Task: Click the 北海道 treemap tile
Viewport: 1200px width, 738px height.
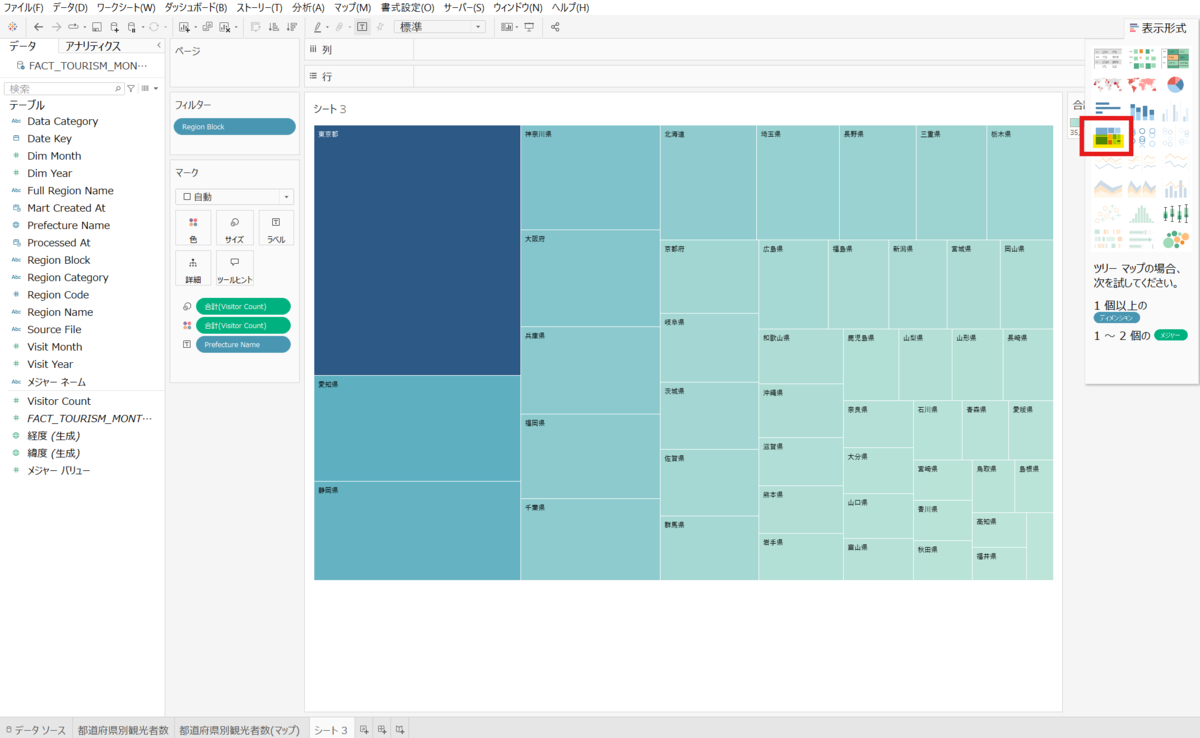Action: pos(707,182)
